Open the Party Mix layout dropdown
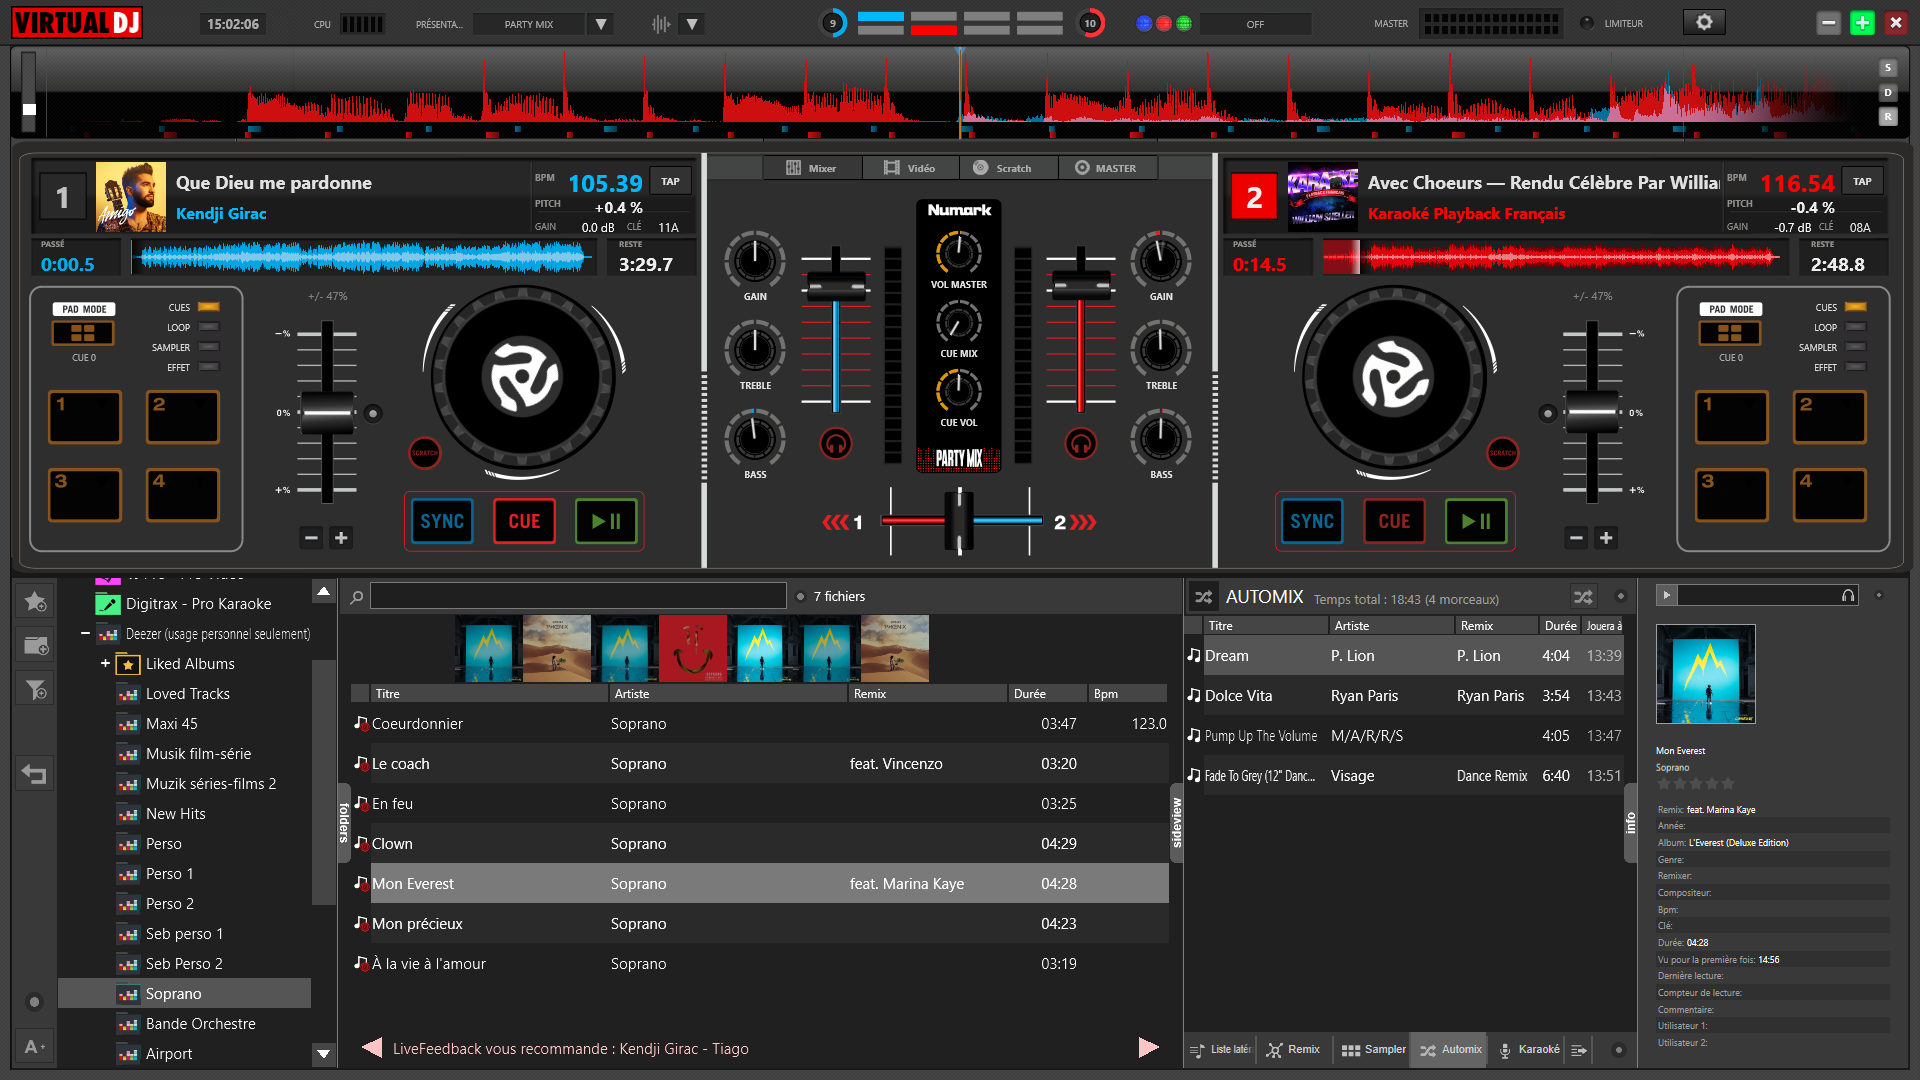 click(x=601, y=24)
